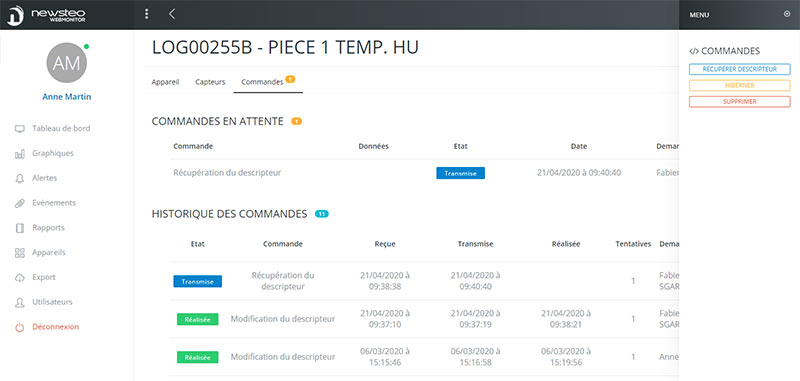The image size is (800, 381).
Task: Go back with the left chevron arrow
Action: 172,14
